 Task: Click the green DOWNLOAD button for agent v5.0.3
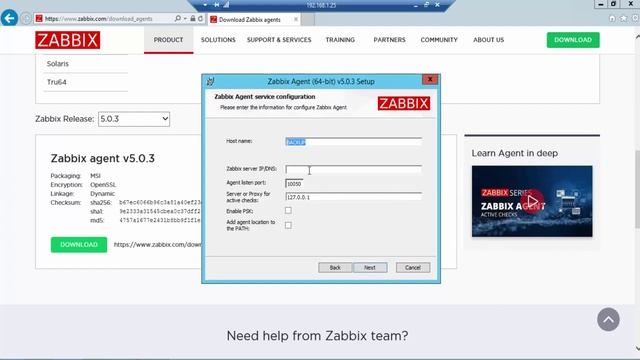[x=79, y=244]
